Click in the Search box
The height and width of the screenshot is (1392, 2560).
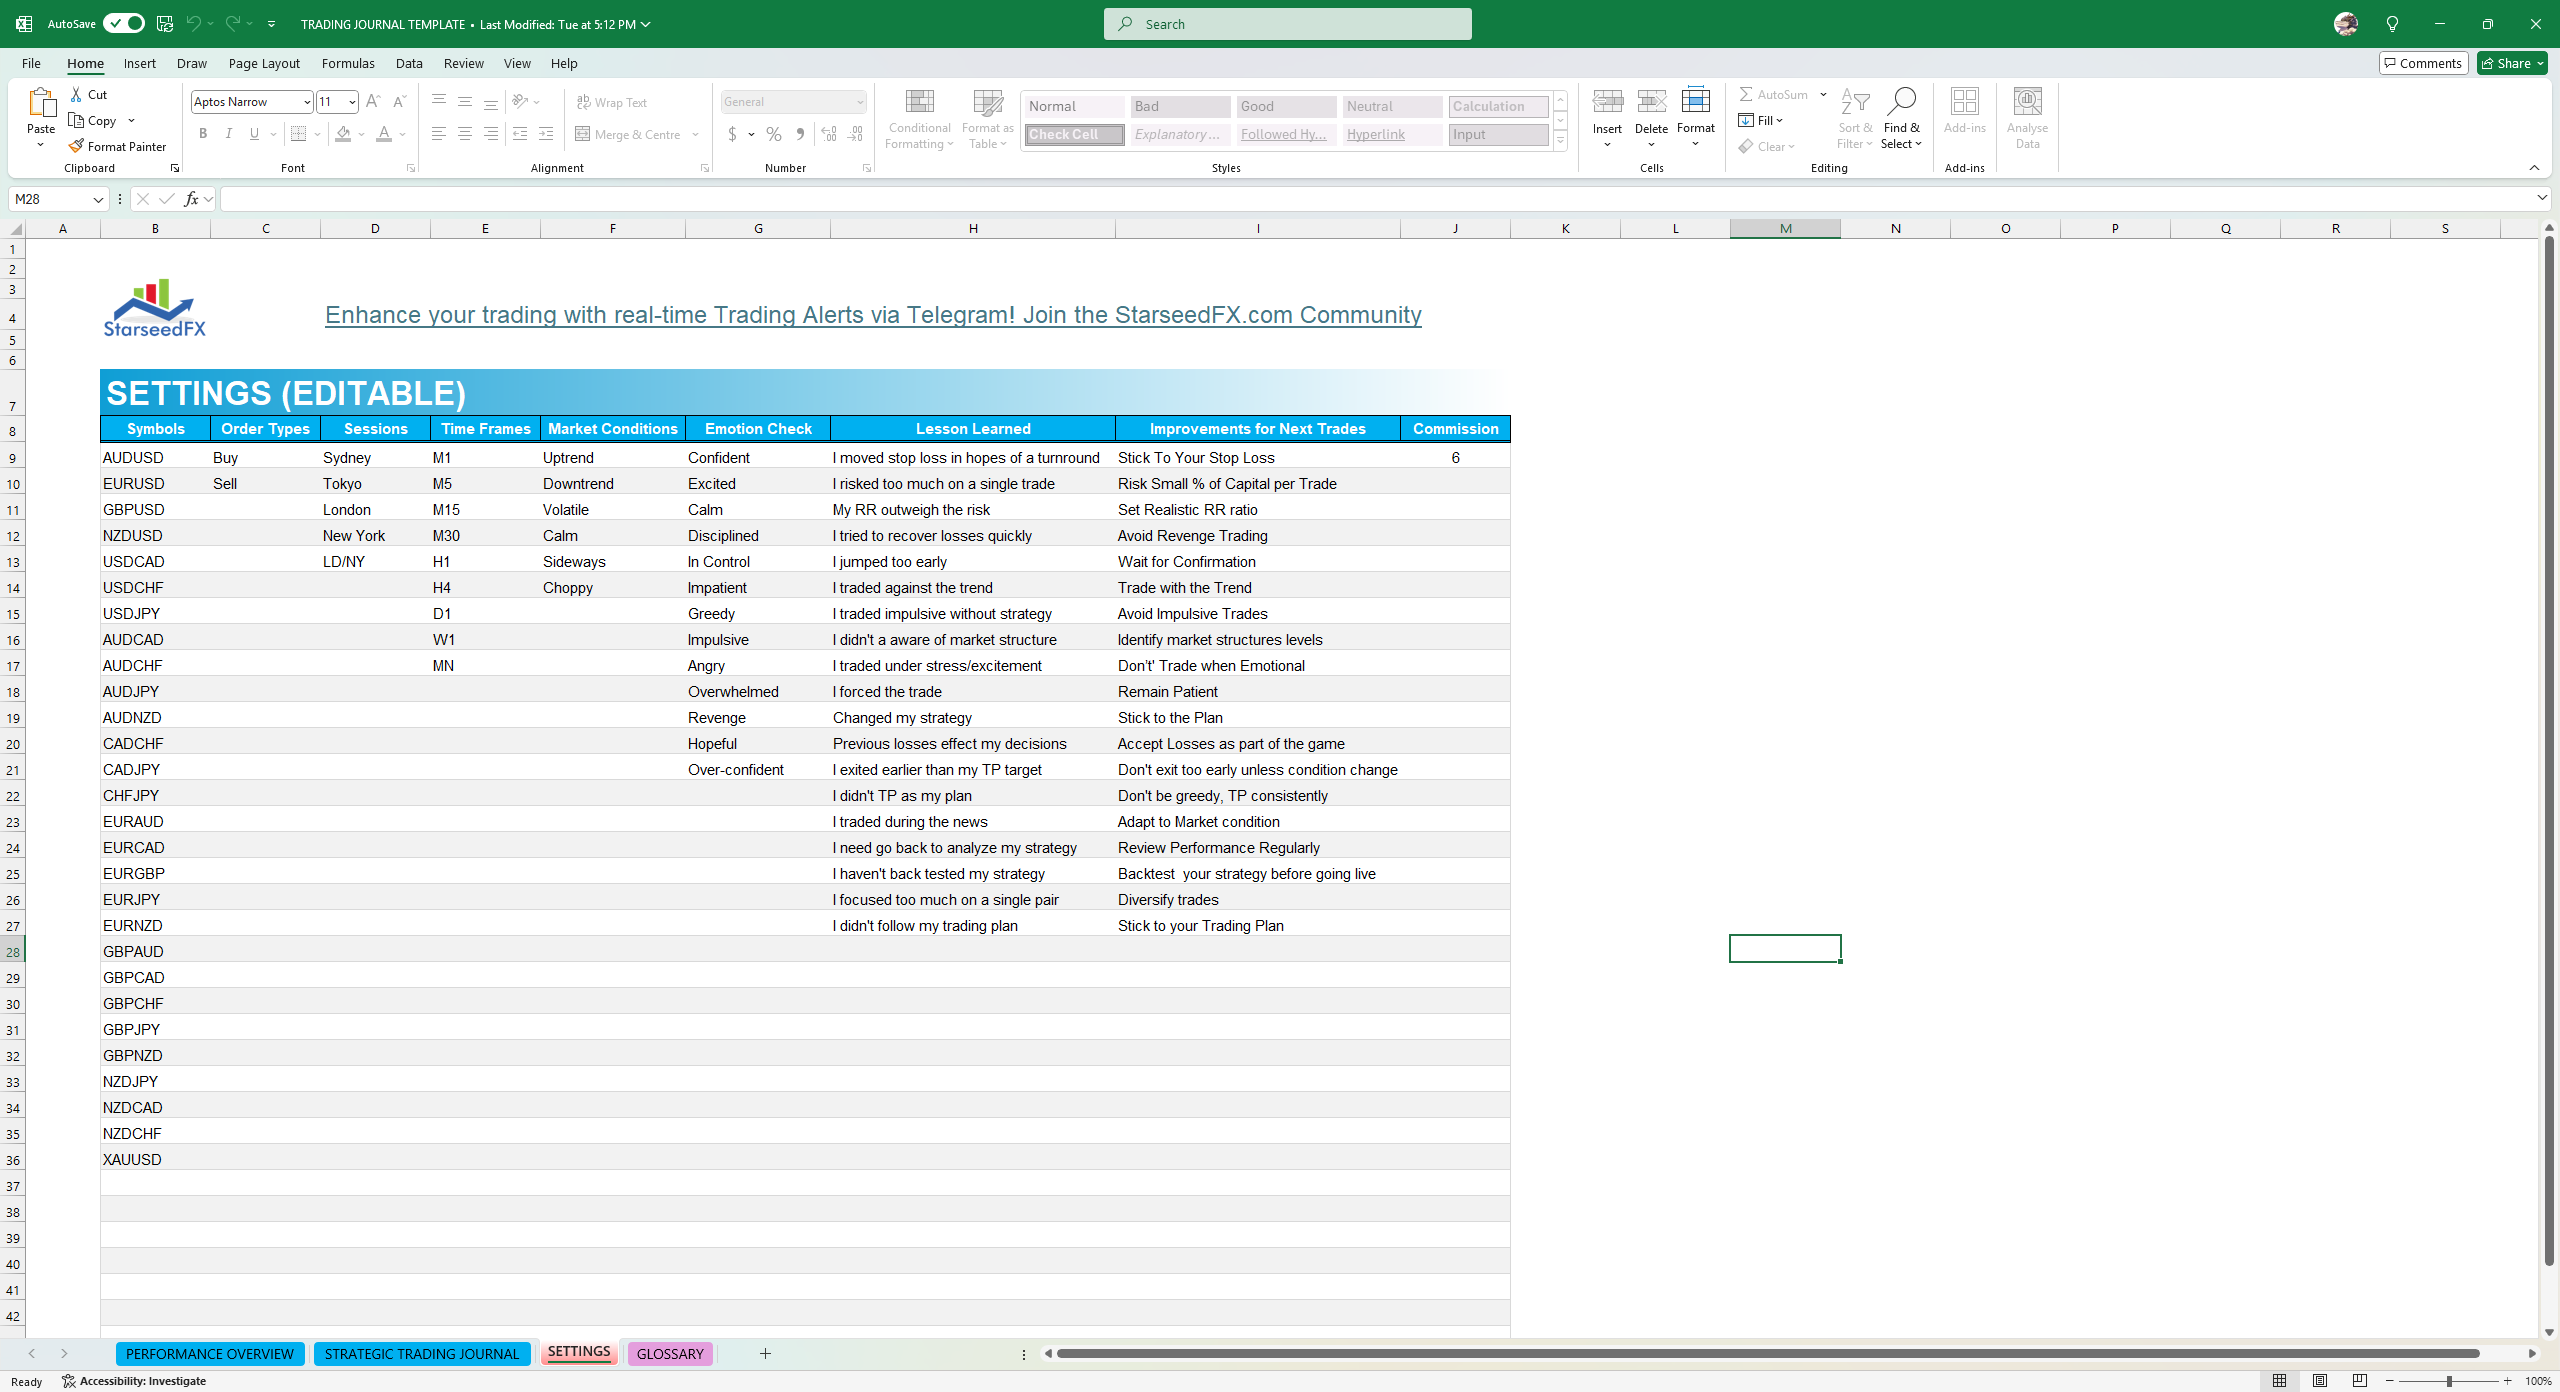point(1287,24)
